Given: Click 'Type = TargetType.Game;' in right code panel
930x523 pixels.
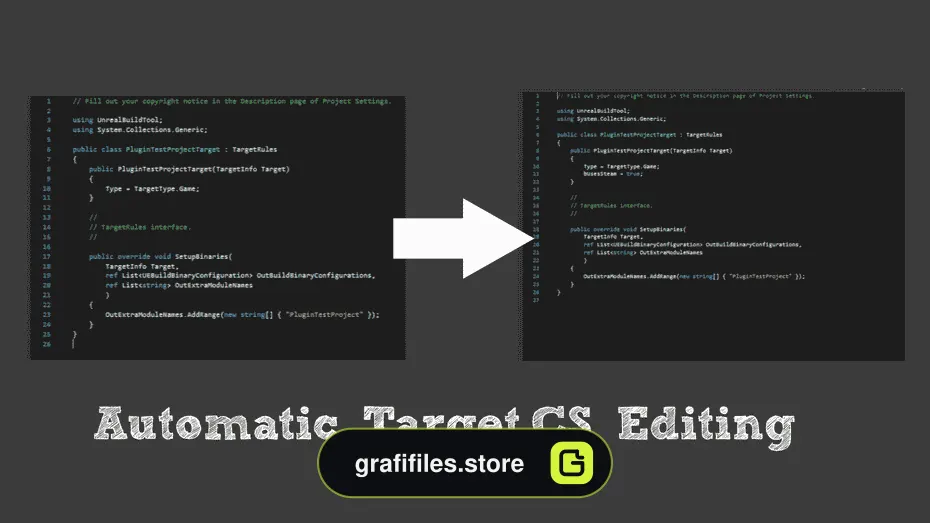Looking at the screenshot, I should pyautogui.click(x=621, y=167).
